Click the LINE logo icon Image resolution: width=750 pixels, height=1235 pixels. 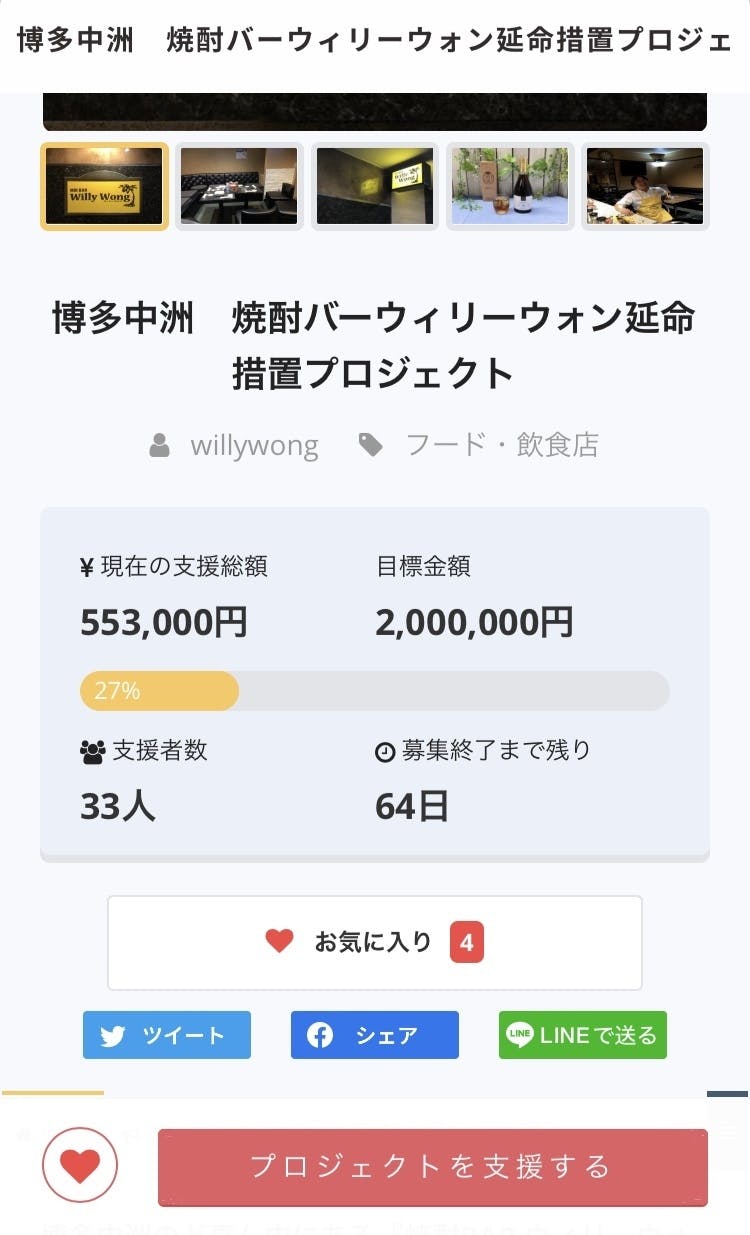tap(519, 1035)
